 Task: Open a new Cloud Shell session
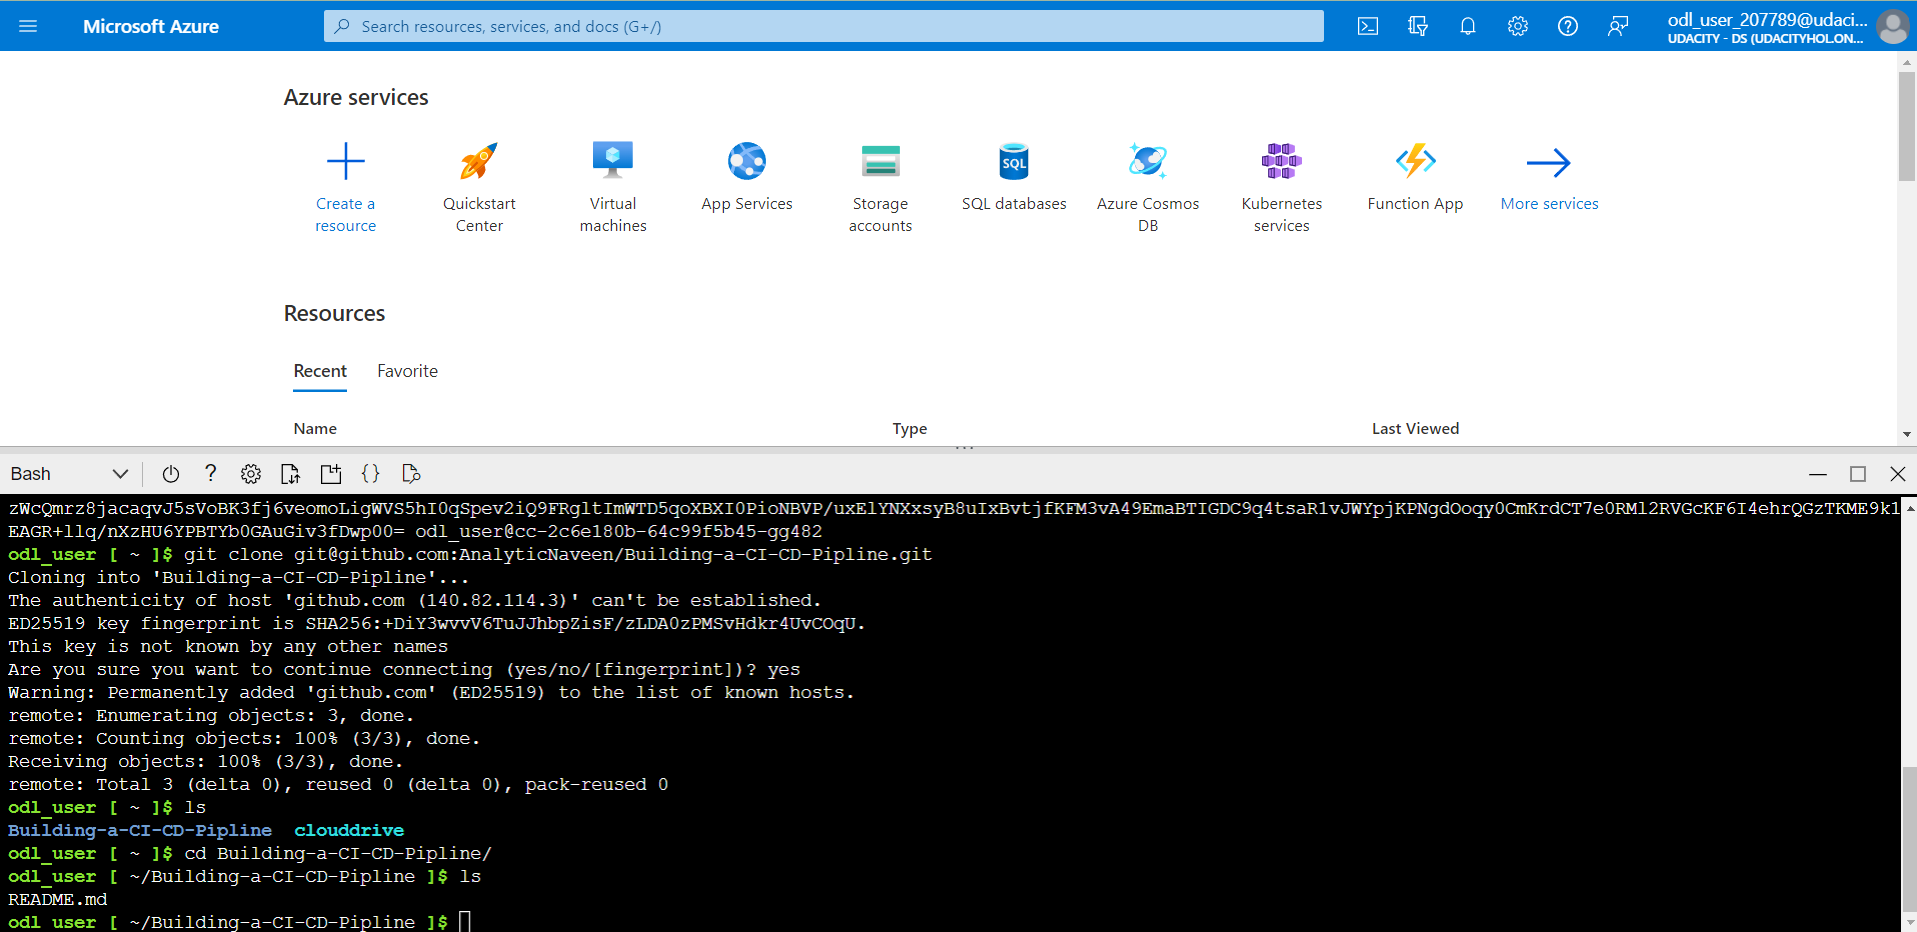tap(330, 473)
